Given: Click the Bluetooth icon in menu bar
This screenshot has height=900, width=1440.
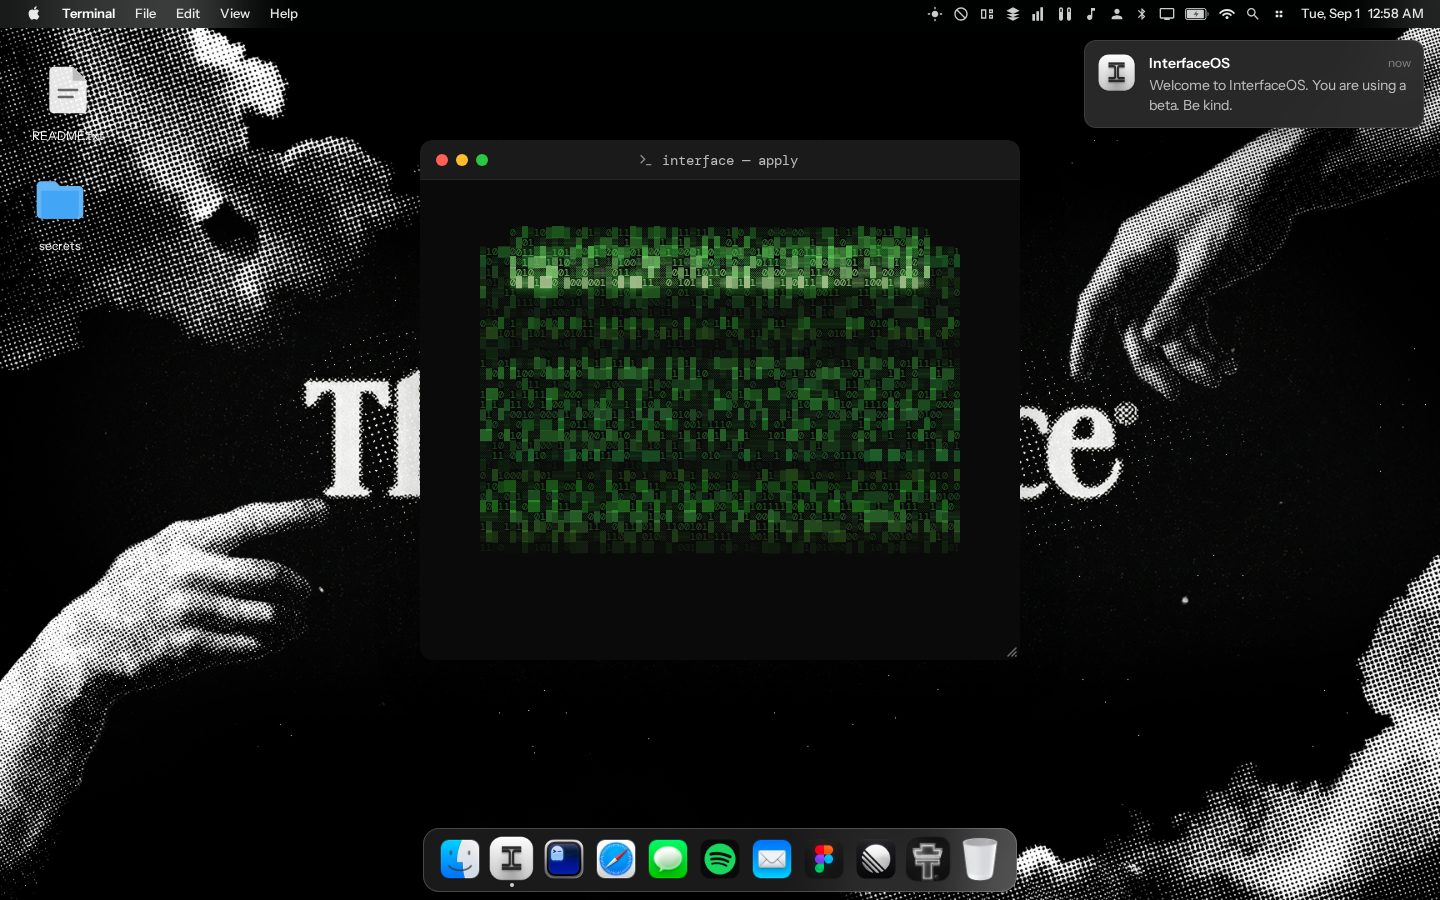Looking at the screenshot, I should pos(1141,14).
